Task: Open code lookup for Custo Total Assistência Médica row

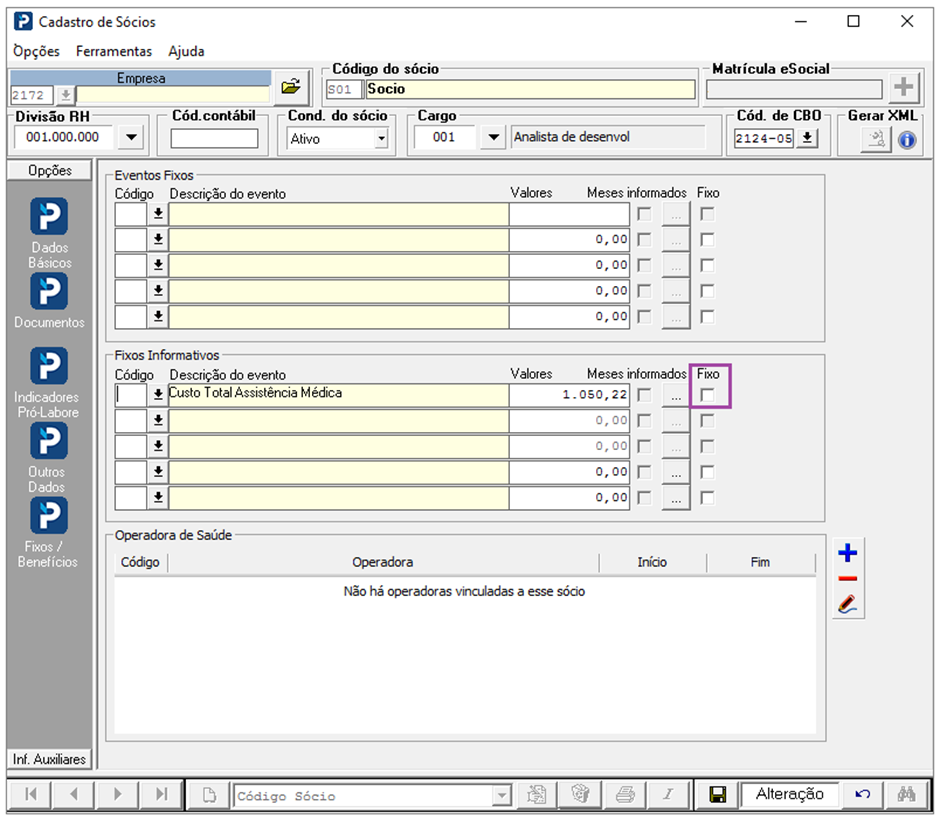Action: (158, 395)
